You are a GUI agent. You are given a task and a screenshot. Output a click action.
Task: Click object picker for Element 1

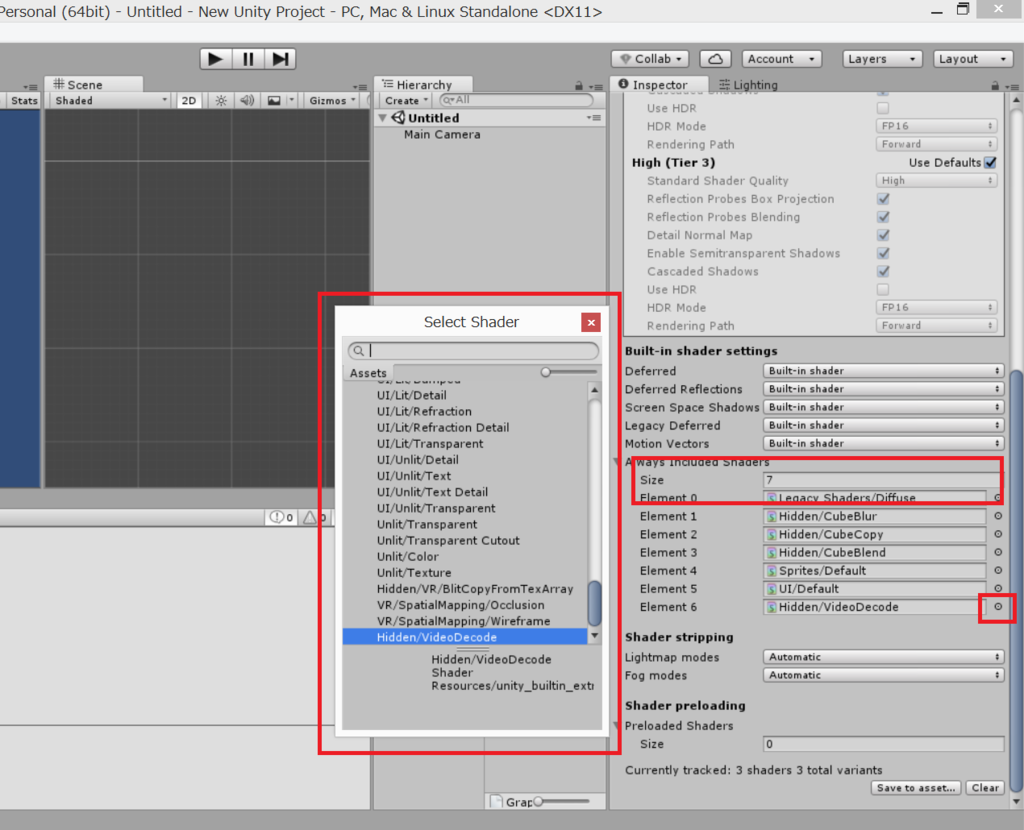coord(998,515)
